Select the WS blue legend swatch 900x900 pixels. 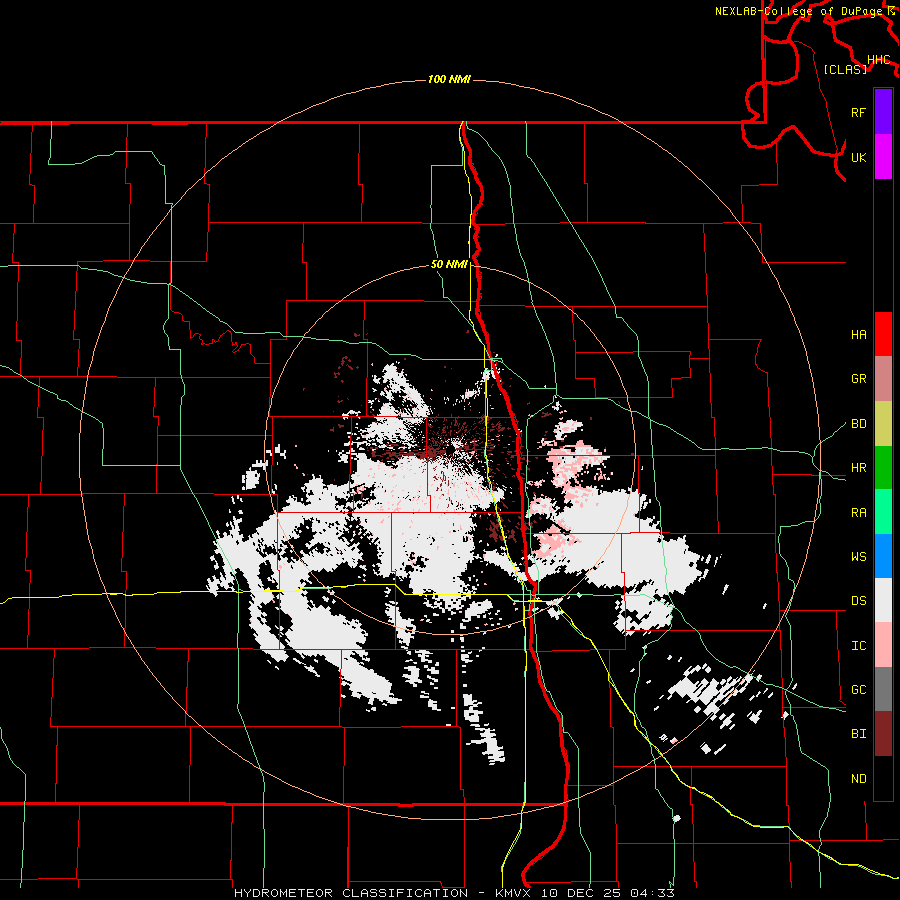click(x=883, y=556)
